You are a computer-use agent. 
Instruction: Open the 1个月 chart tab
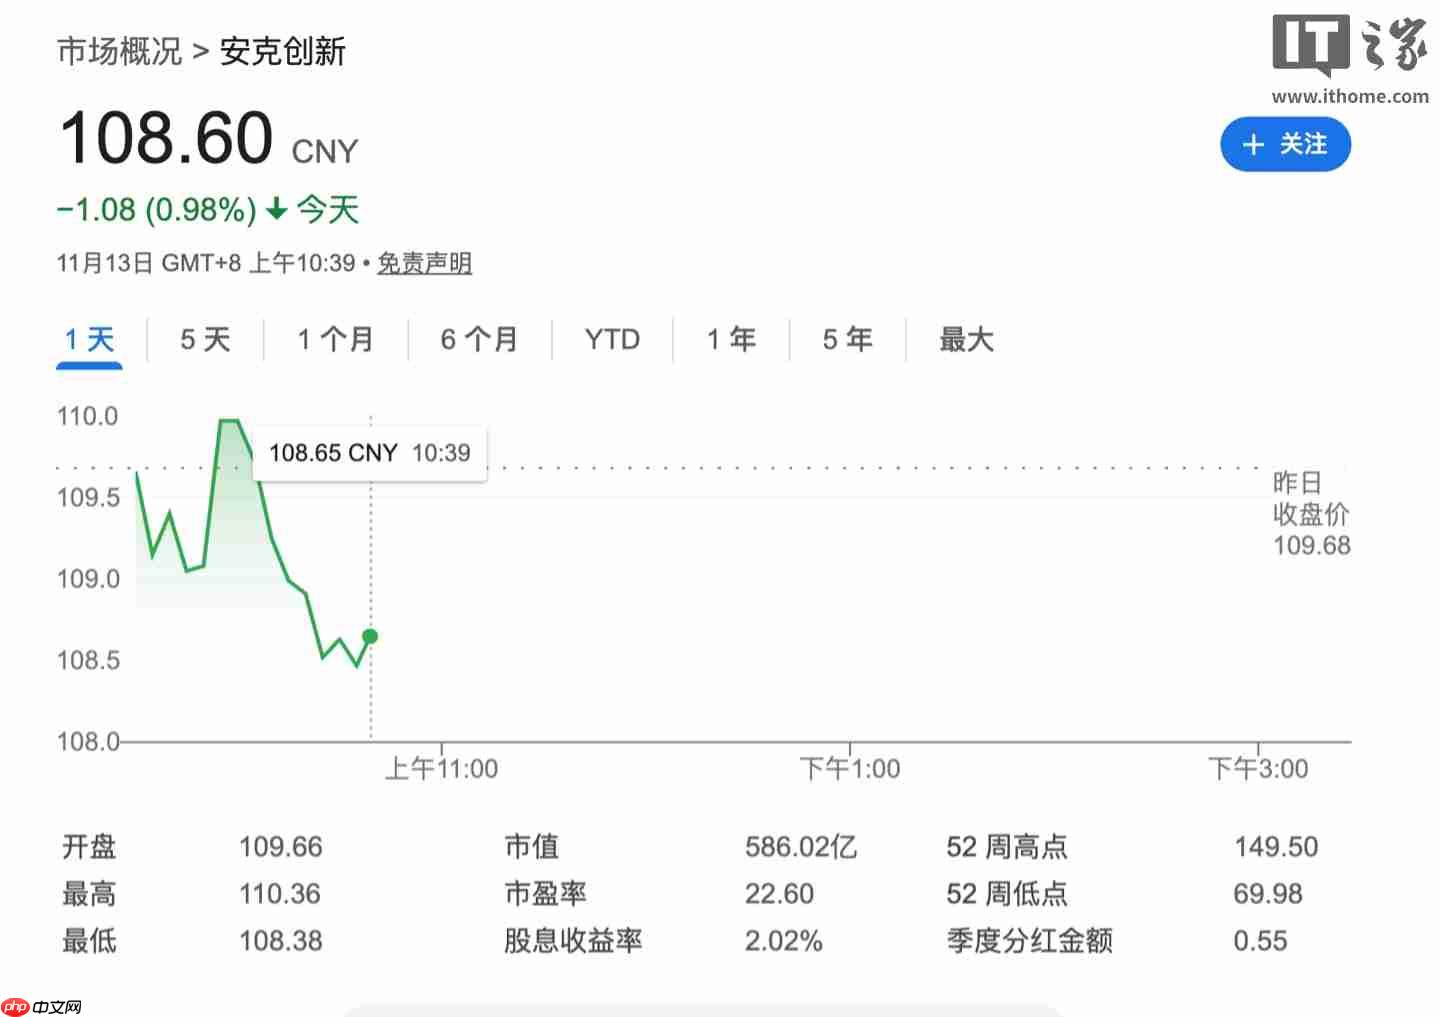coord(335,339)
